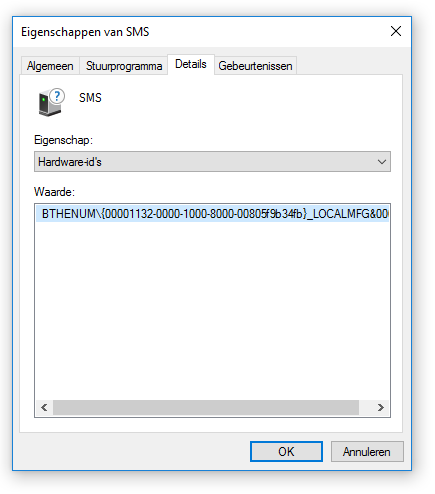This screenshot has width=435, height=494.
Task: Click the SMS device name label
Action: pos(90,98)
